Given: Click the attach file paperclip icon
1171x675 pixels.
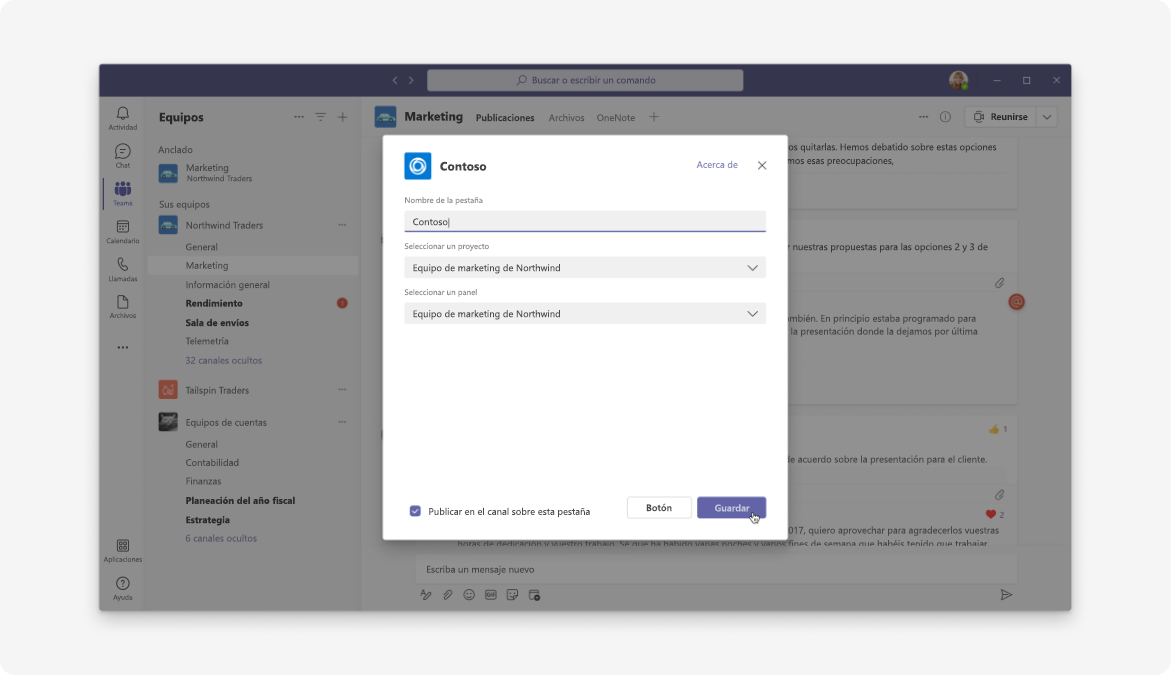Looking at the screenshot, I should click(x=447, y=594).
